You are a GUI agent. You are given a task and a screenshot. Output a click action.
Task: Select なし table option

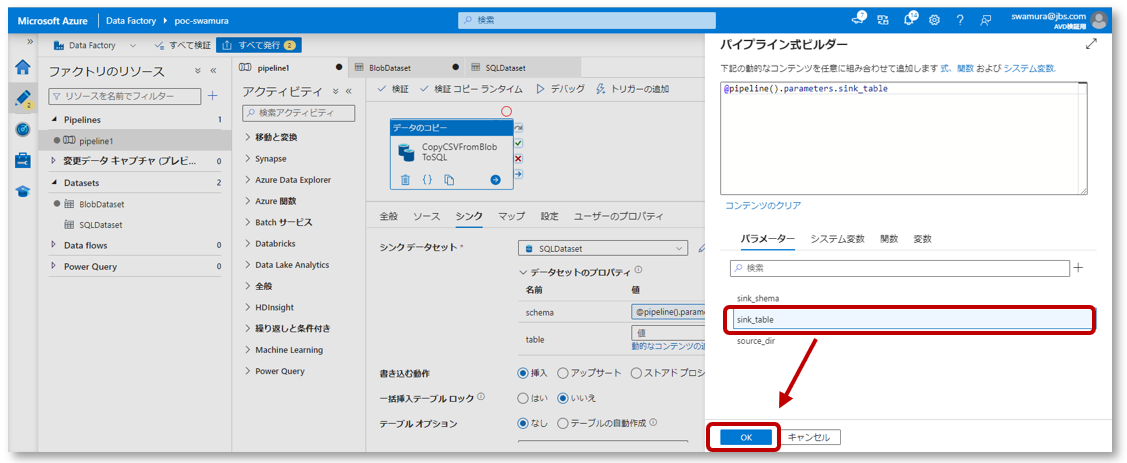tap(523, 423)
